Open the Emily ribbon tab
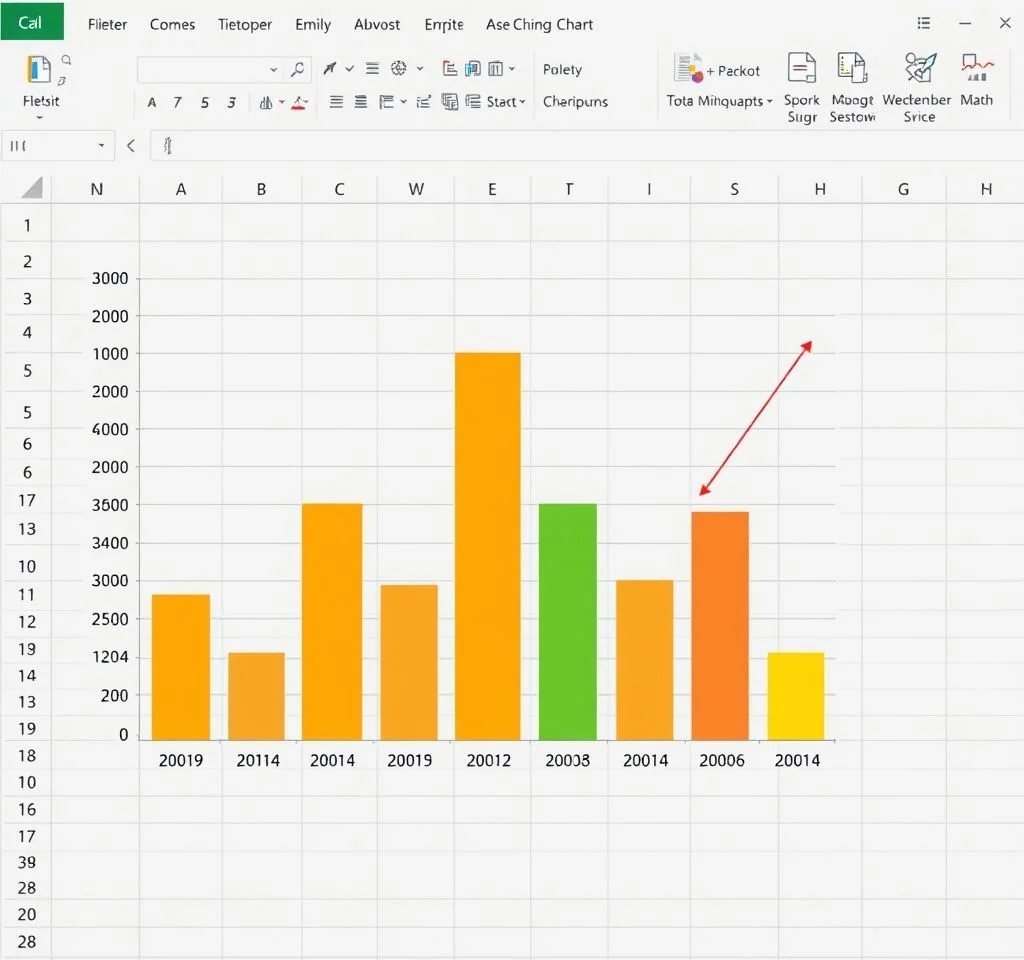Viewport: 1024px width, 960px height. coord(313,24)
